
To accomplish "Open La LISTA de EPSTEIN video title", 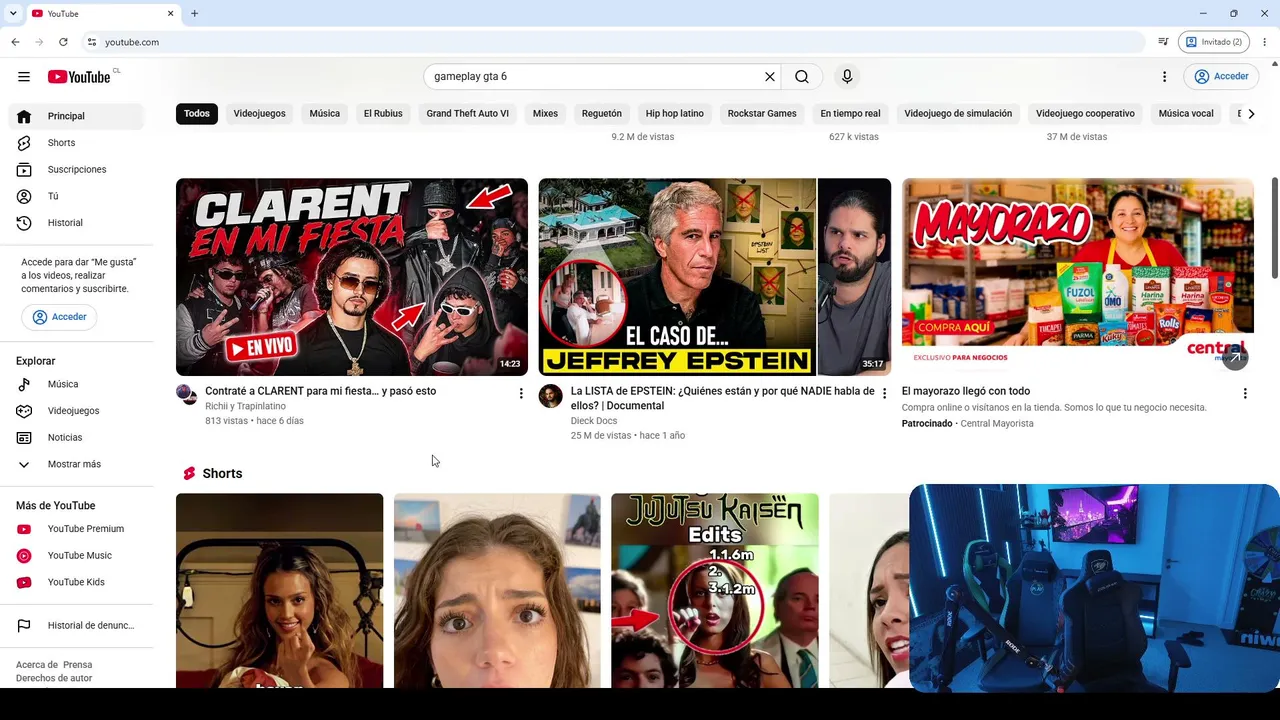I will [723, 398].
